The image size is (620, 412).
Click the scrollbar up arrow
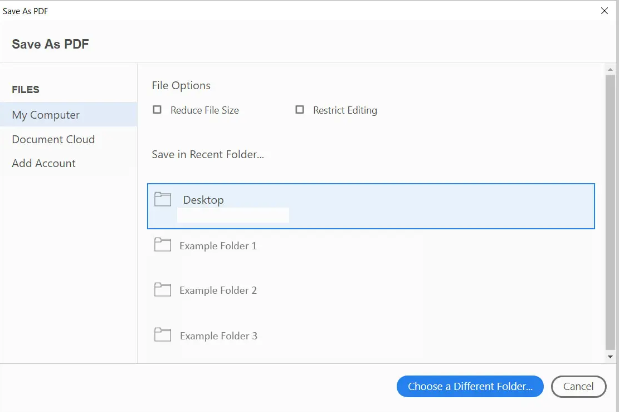click(610, 70)
